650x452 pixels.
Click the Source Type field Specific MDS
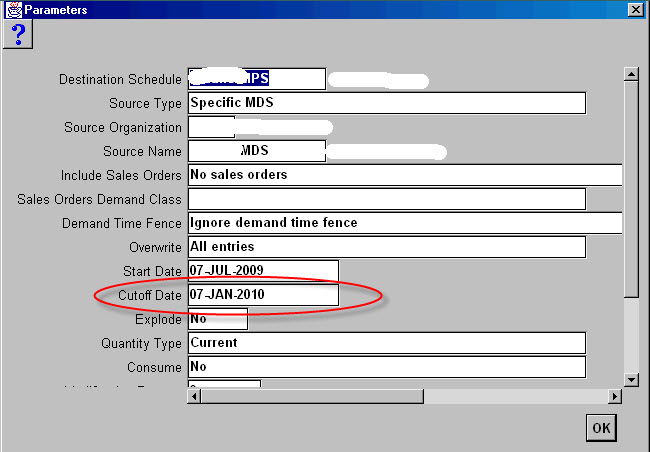tap(387, 103)
